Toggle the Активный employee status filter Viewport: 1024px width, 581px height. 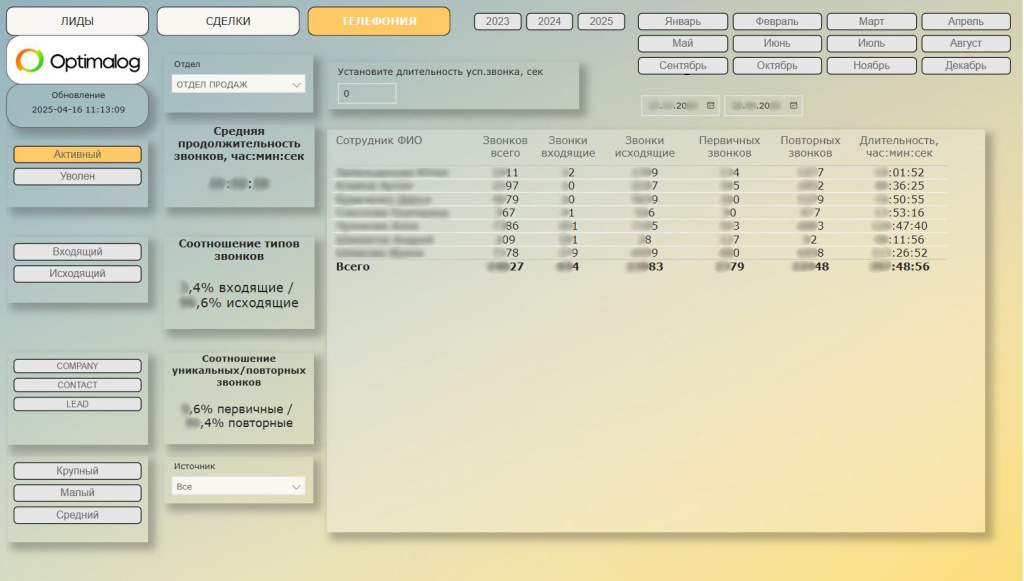coord(77,154)
